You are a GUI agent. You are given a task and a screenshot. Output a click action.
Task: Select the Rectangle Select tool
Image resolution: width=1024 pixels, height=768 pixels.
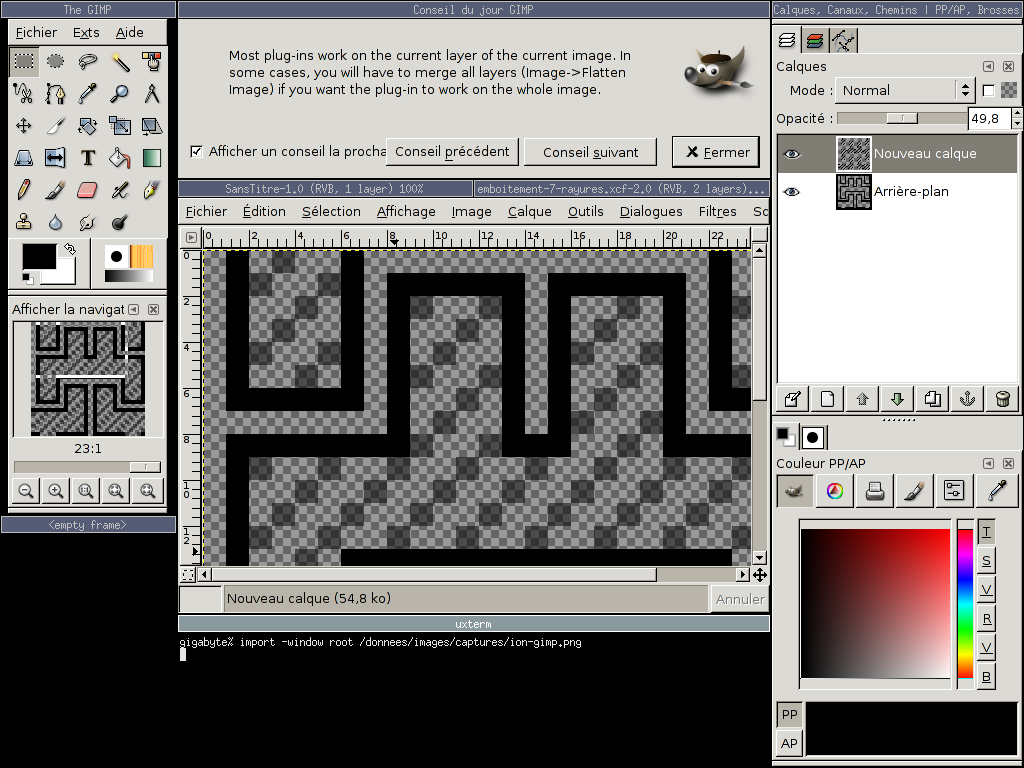(24, 61)
